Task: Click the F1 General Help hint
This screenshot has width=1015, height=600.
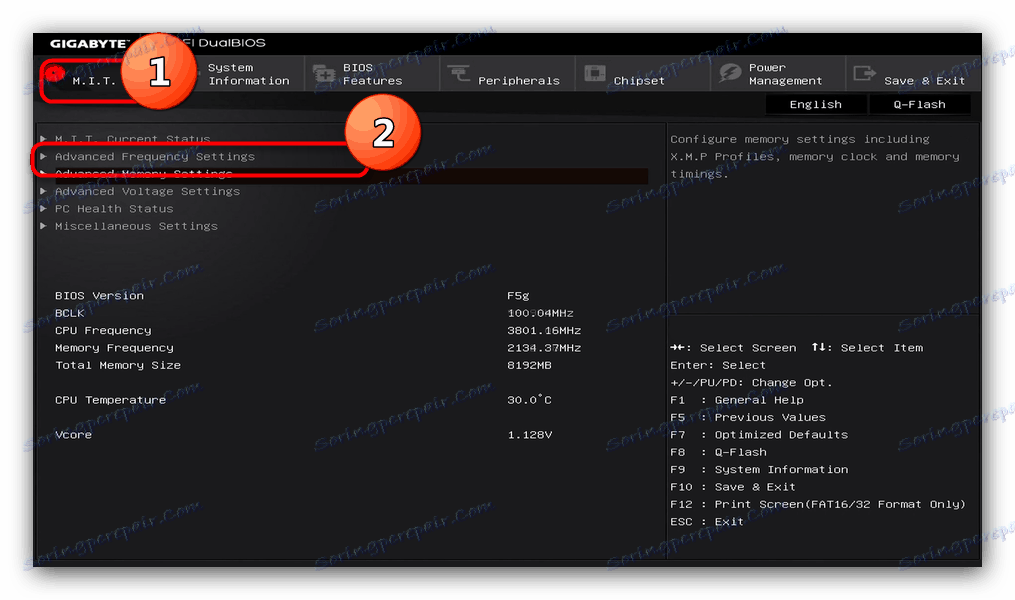Action: (x=737, y=400)
